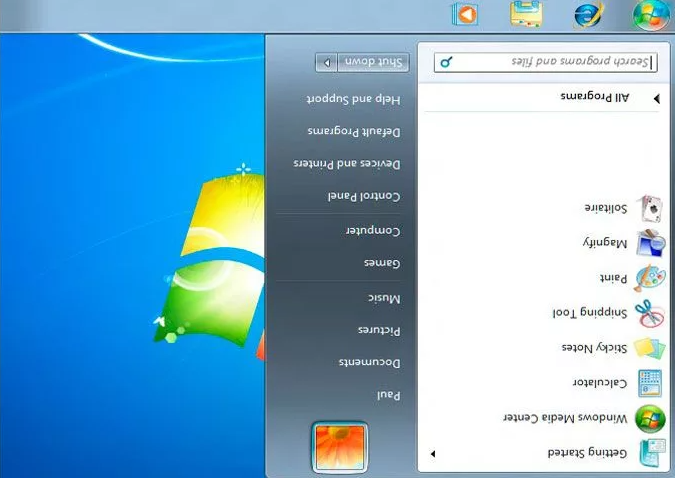Image resolution: width=675 pixels, height=478 pixels.
Task: Launch Windows Media Center icon
Action: (650, 418)
